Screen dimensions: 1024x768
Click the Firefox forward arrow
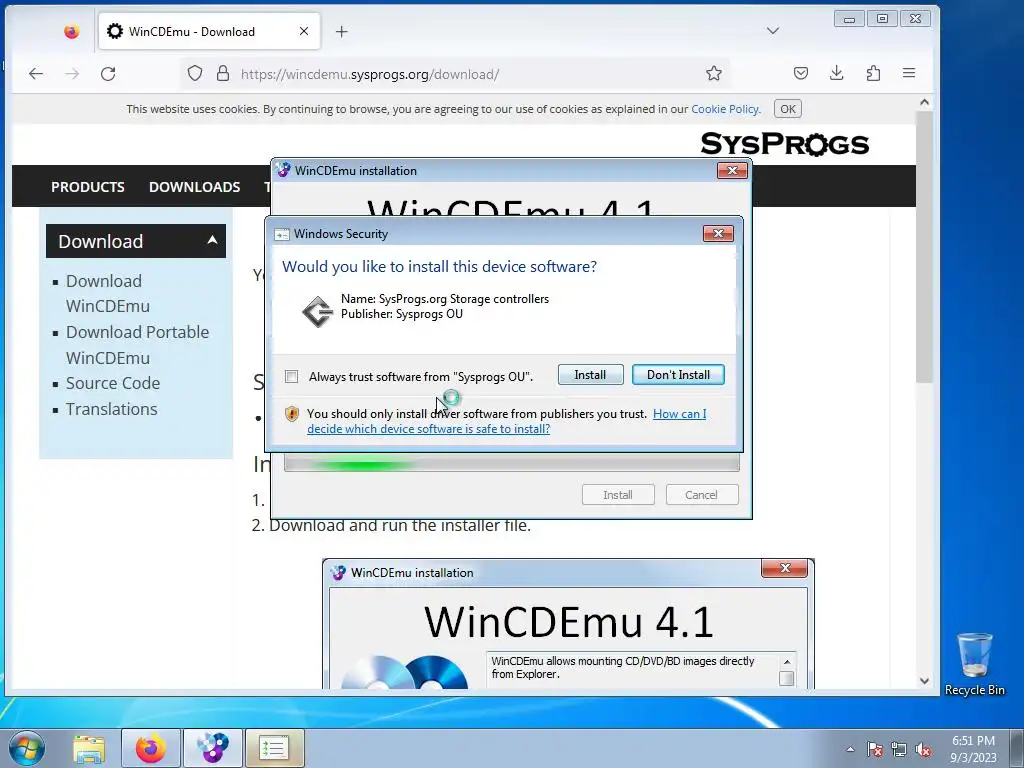pyautogui.click(x=72, y=74)
